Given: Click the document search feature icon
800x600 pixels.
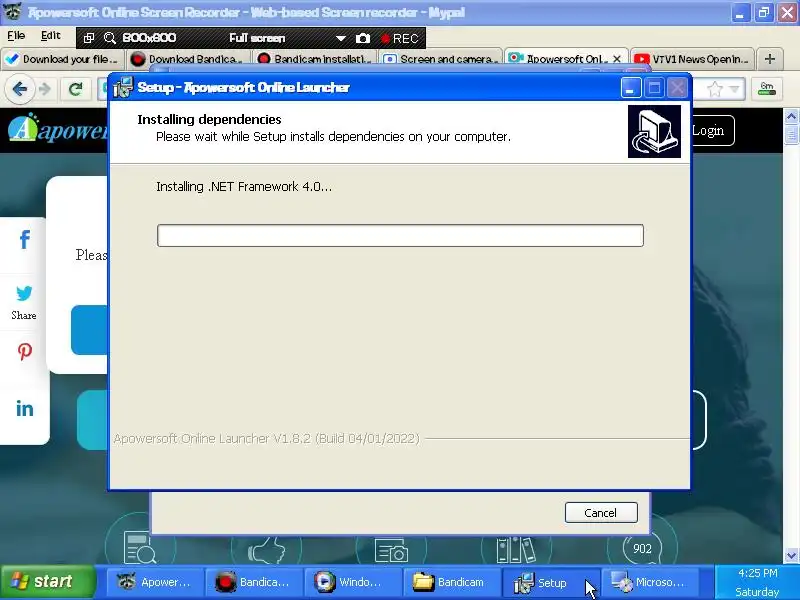Looking at the screenshot, I should (x=140, y=547).
